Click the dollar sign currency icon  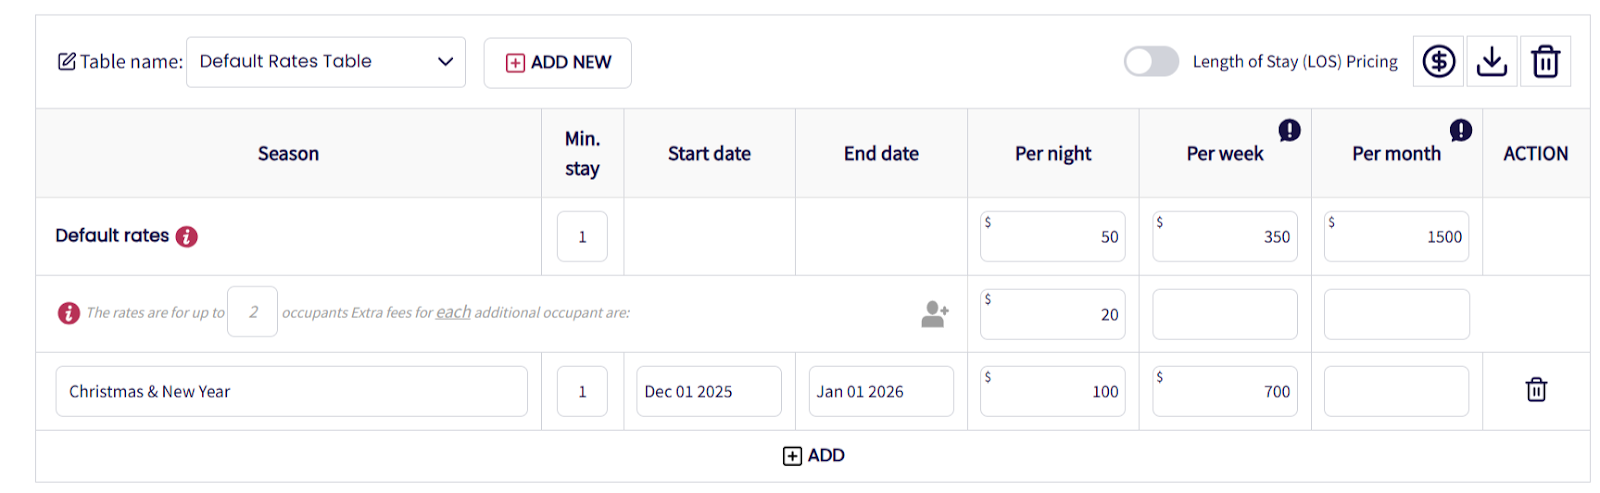pos(1438,62)
